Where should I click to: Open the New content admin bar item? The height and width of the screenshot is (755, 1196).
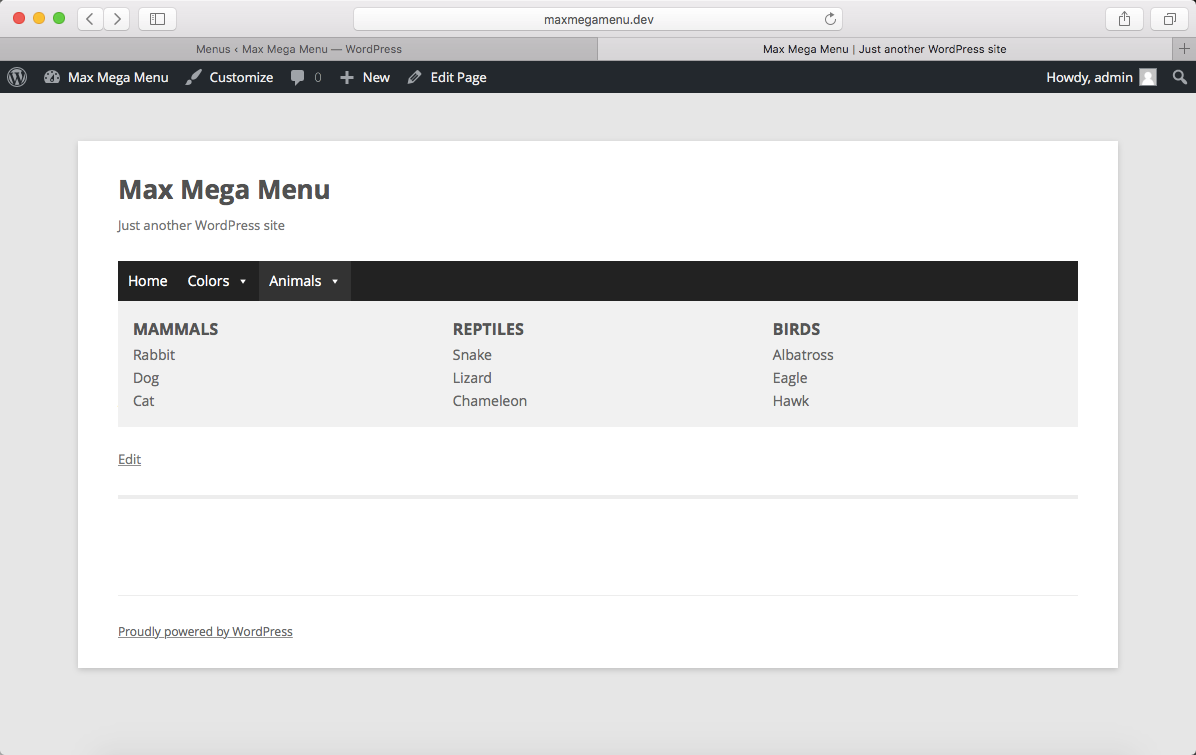[x=365, y=77]
